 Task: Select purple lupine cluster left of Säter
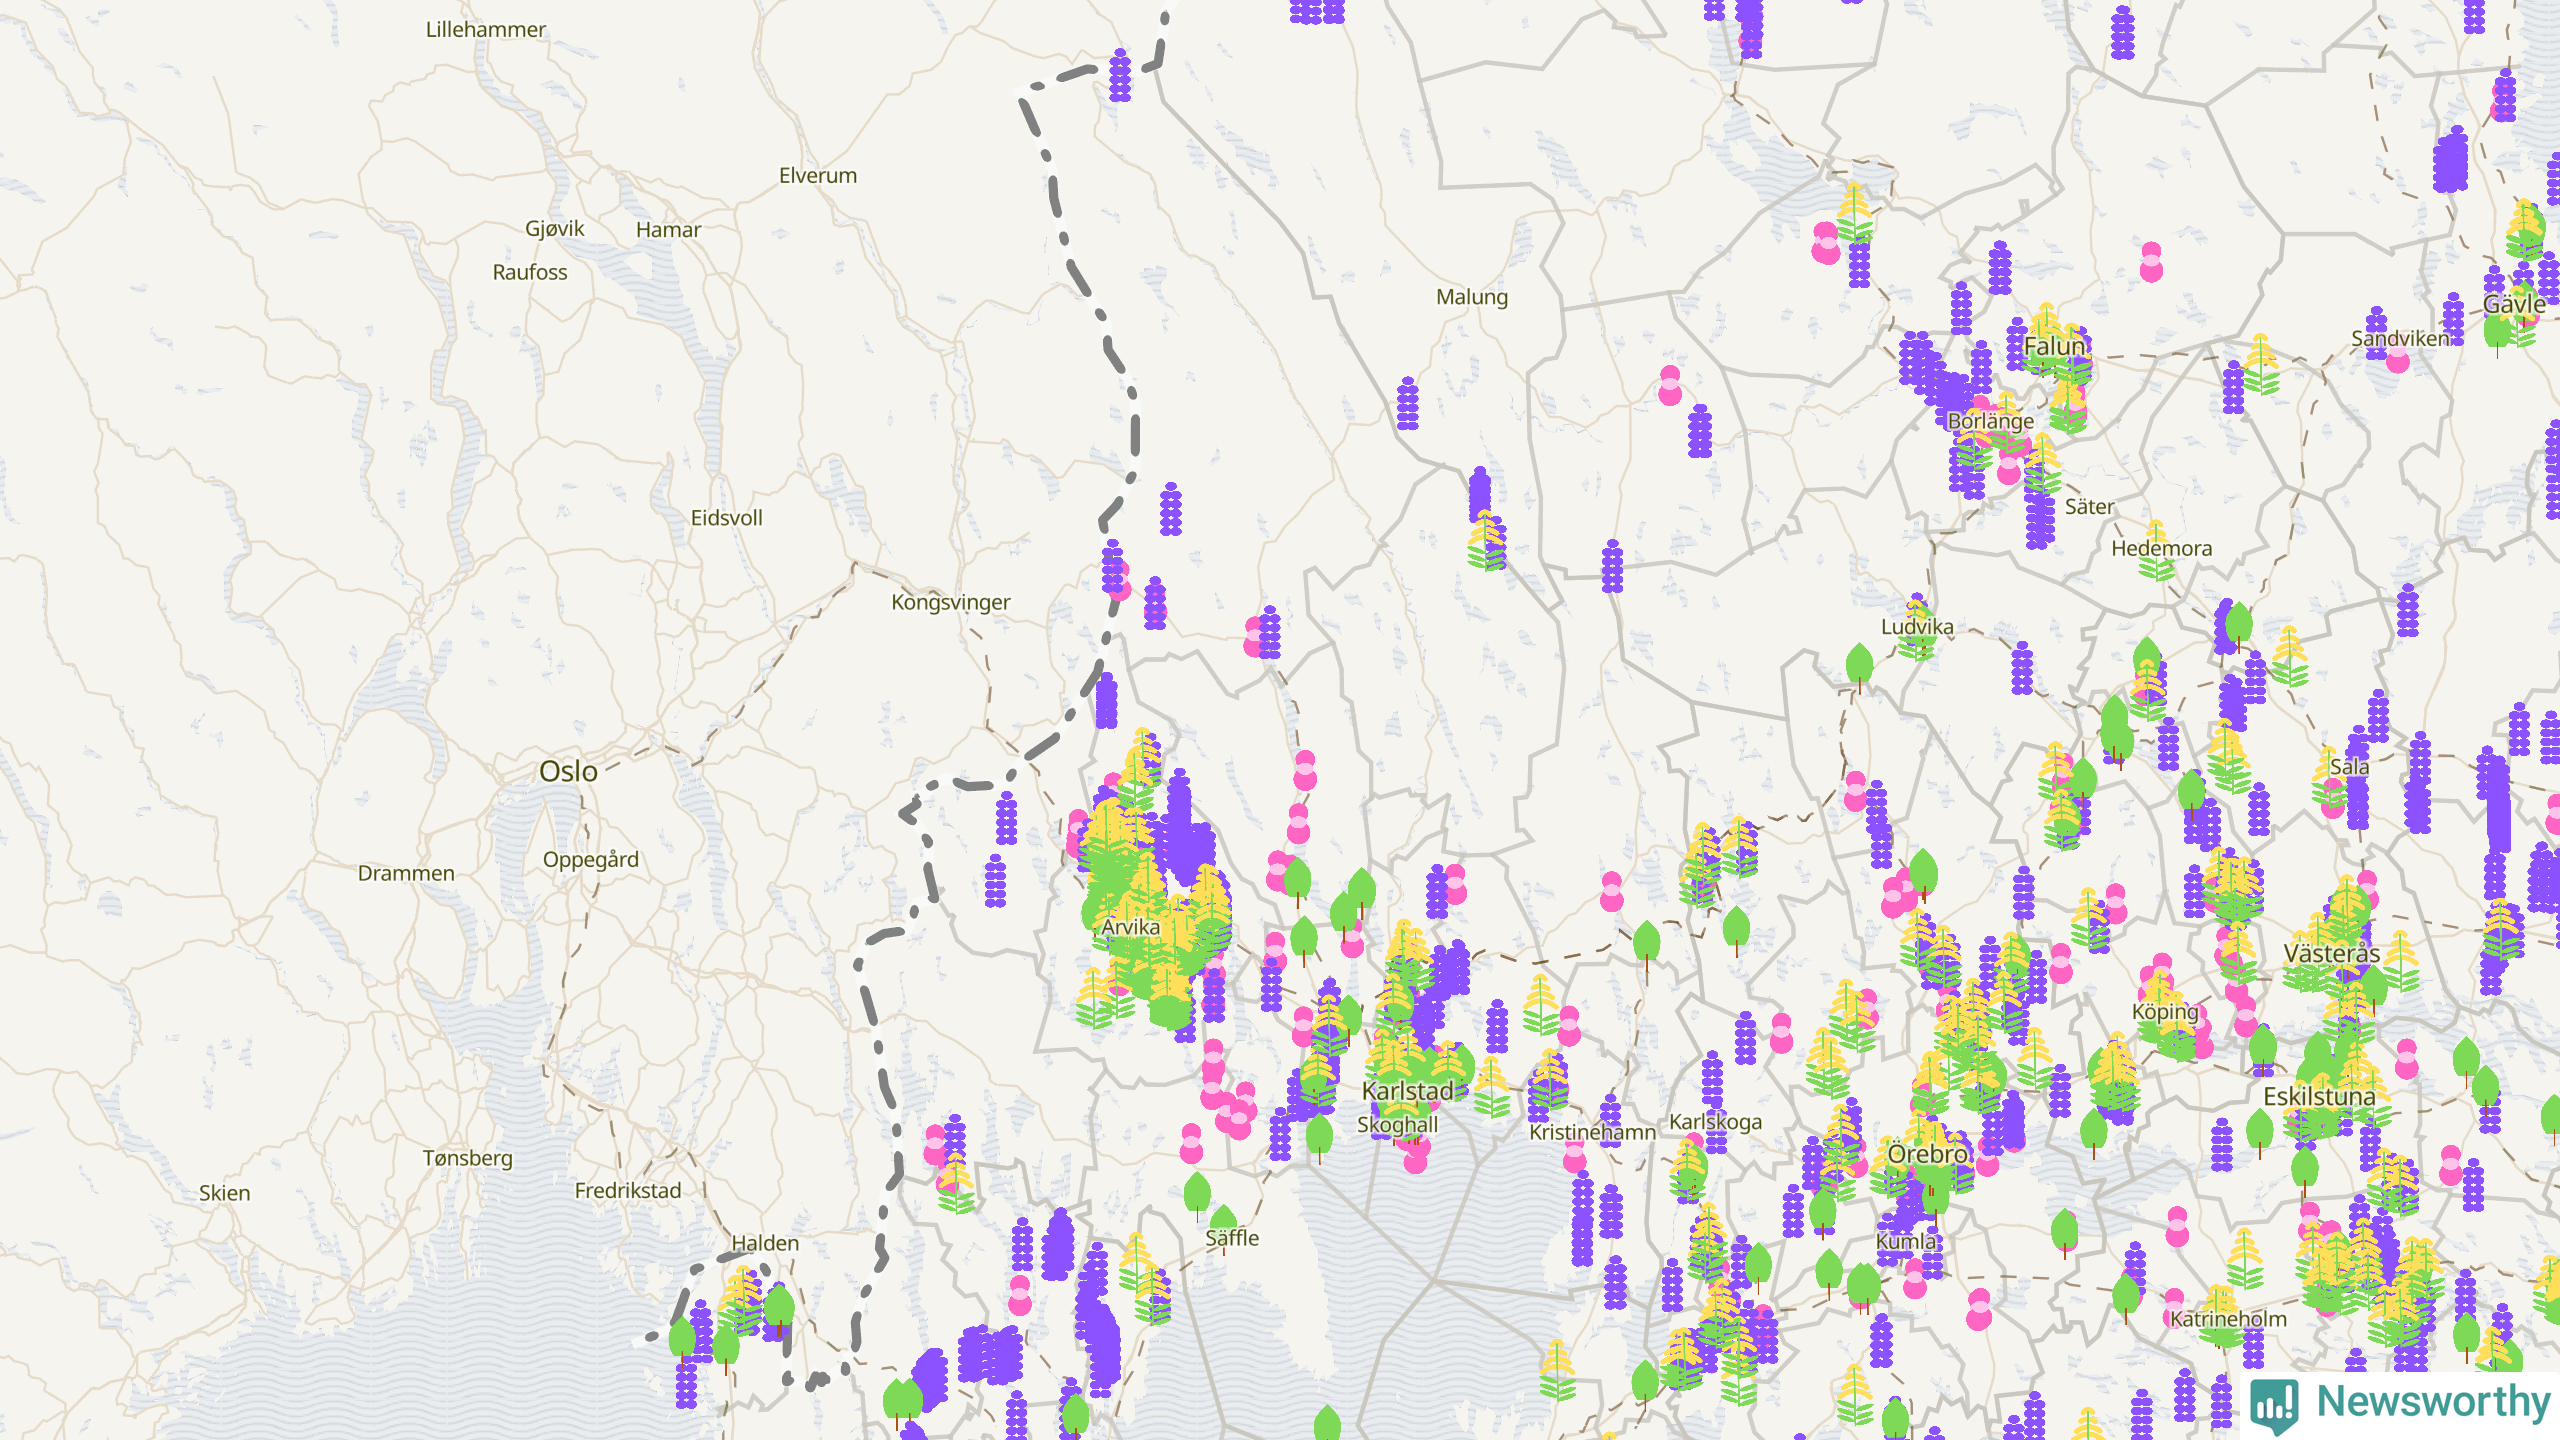(x=2040, y=520)
